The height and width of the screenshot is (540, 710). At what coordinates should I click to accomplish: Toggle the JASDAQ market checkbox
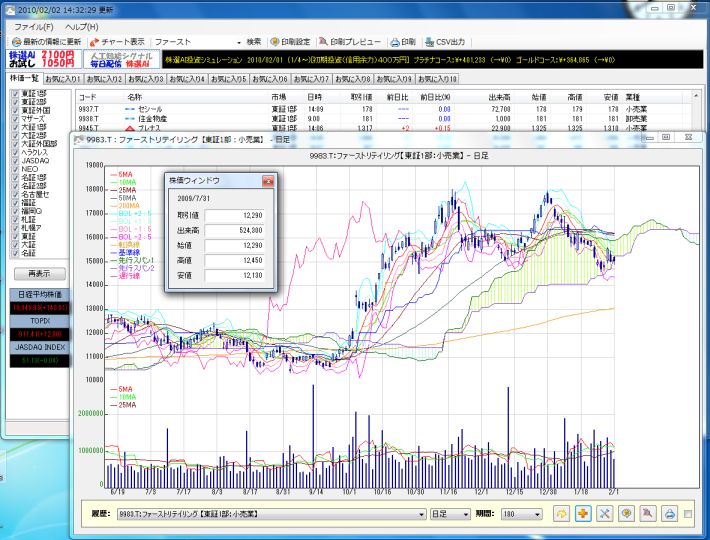coord(14,160)
